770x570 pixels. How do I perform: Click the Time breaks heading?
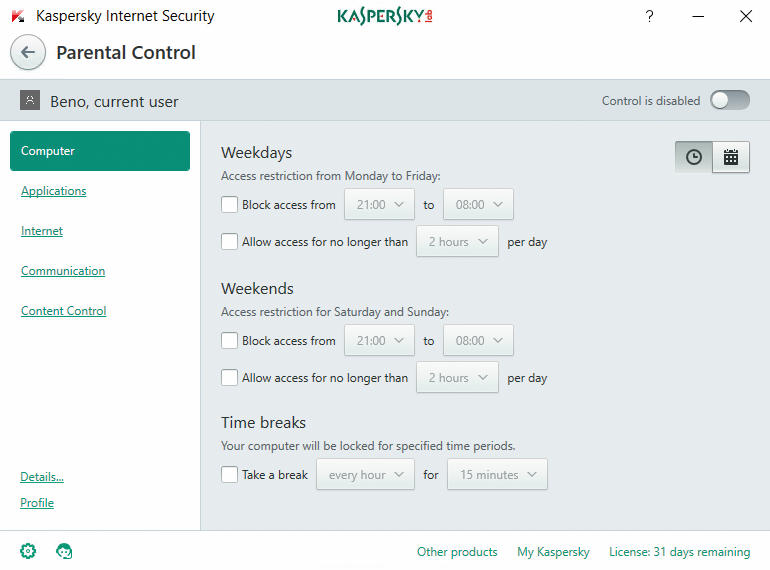click(263, 423)
